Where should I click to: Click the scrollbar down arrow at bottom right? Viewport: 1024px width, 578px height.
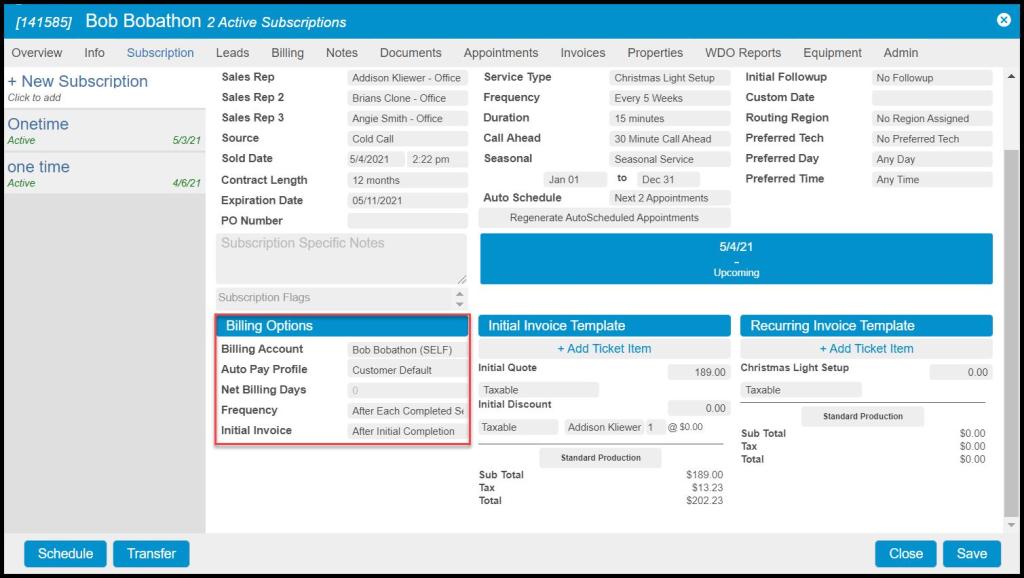[1011, 524]
